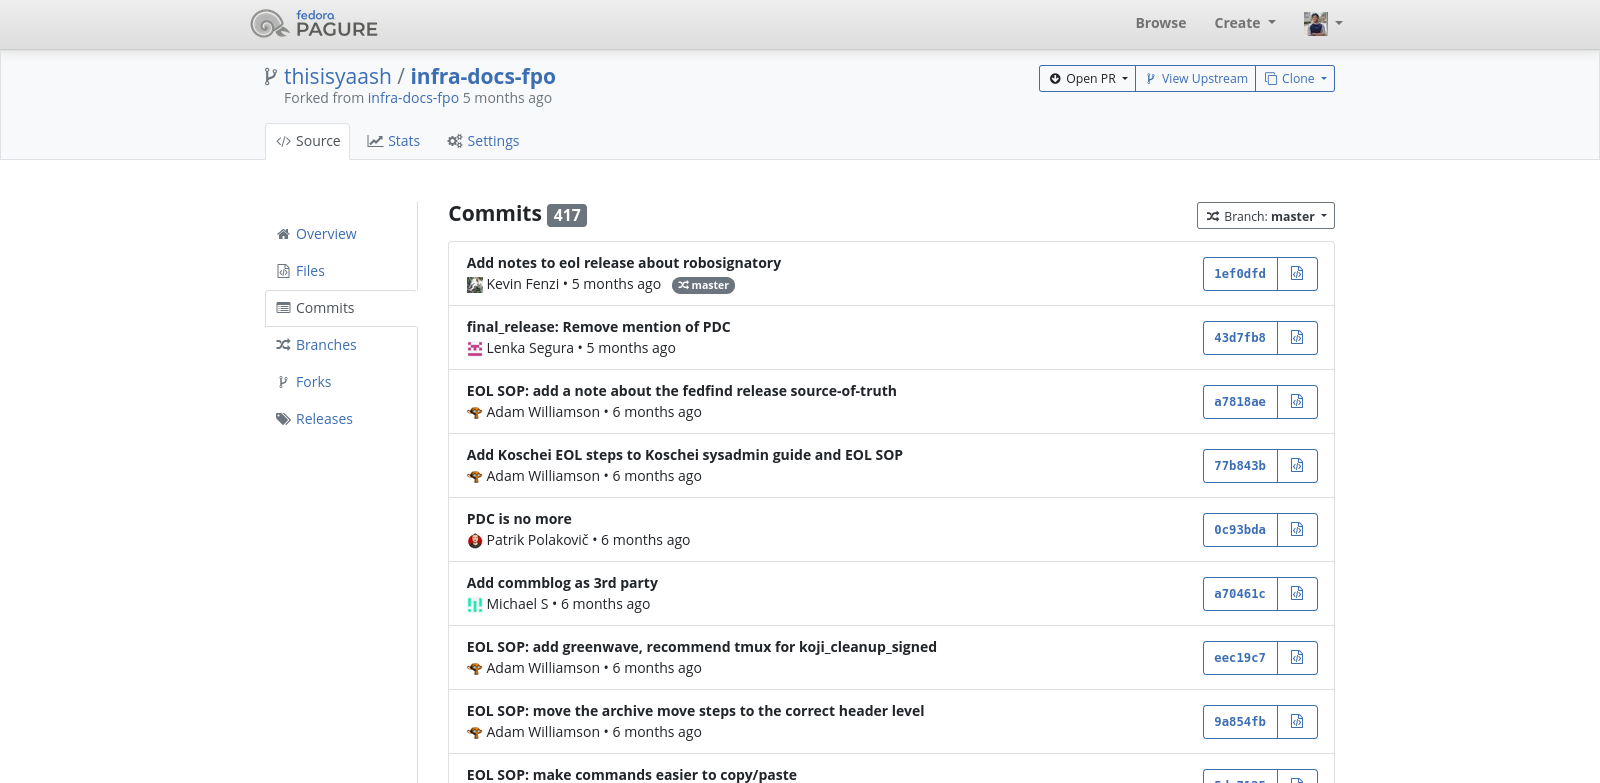The height and width of the screenshot is (783, 1600).
Task: Click Lenka Segura's avatar image
Action: point(475,349)
